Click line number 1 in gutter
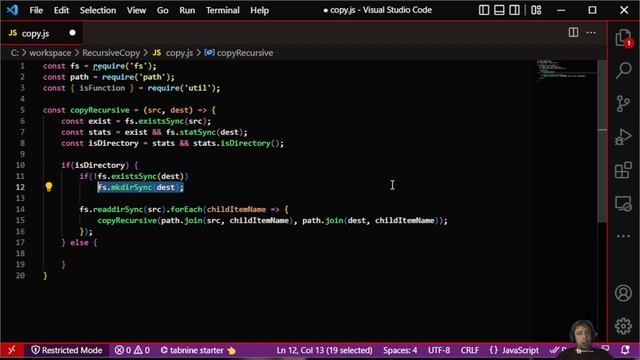This screenshot has height=360, width=640. point(22,66)
